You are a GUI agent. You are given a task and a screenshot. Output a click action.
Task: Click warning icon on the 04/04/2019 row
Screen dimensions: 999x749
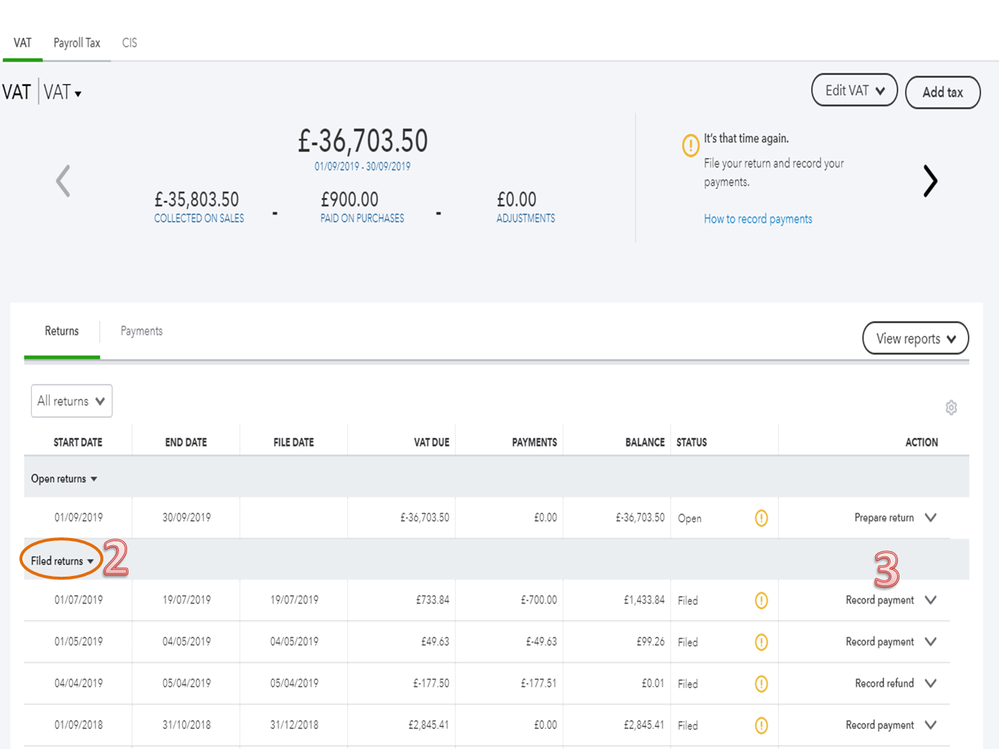pyautogui.click(x=761, y=684)
